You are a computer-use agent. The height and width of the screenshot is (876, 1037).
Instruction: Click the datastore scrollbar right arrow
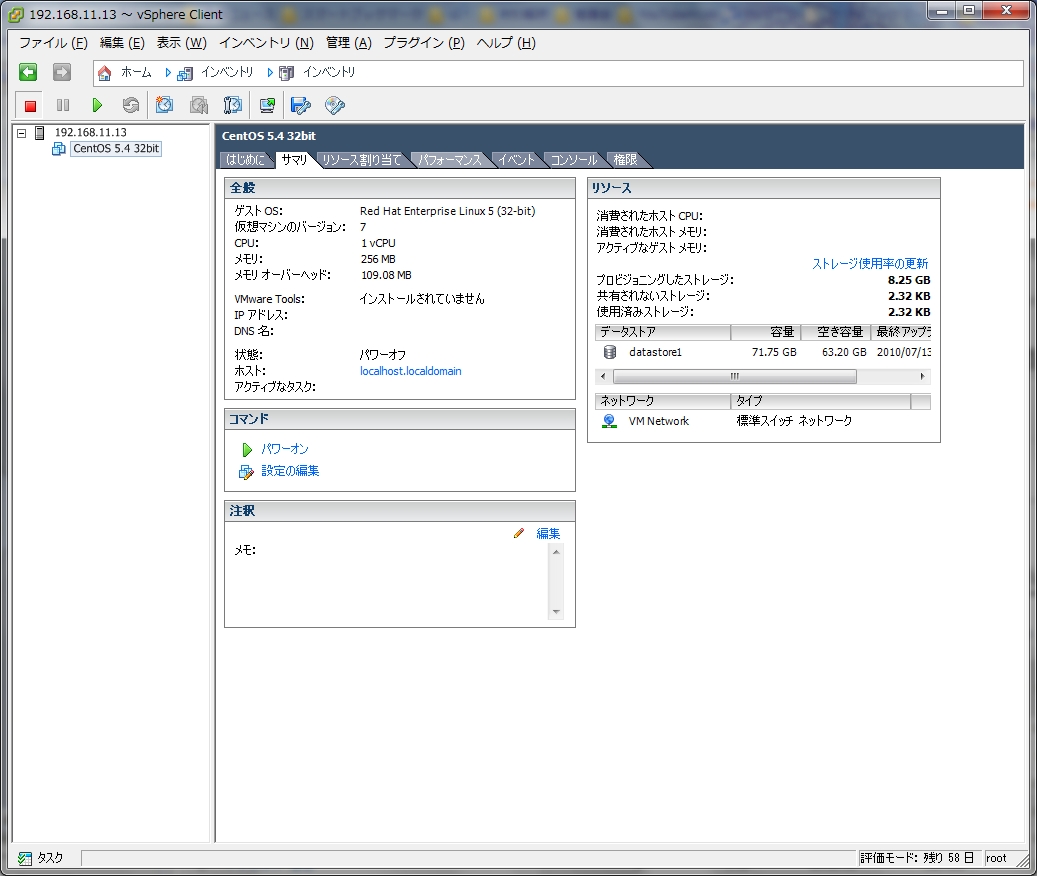point(923,377)
